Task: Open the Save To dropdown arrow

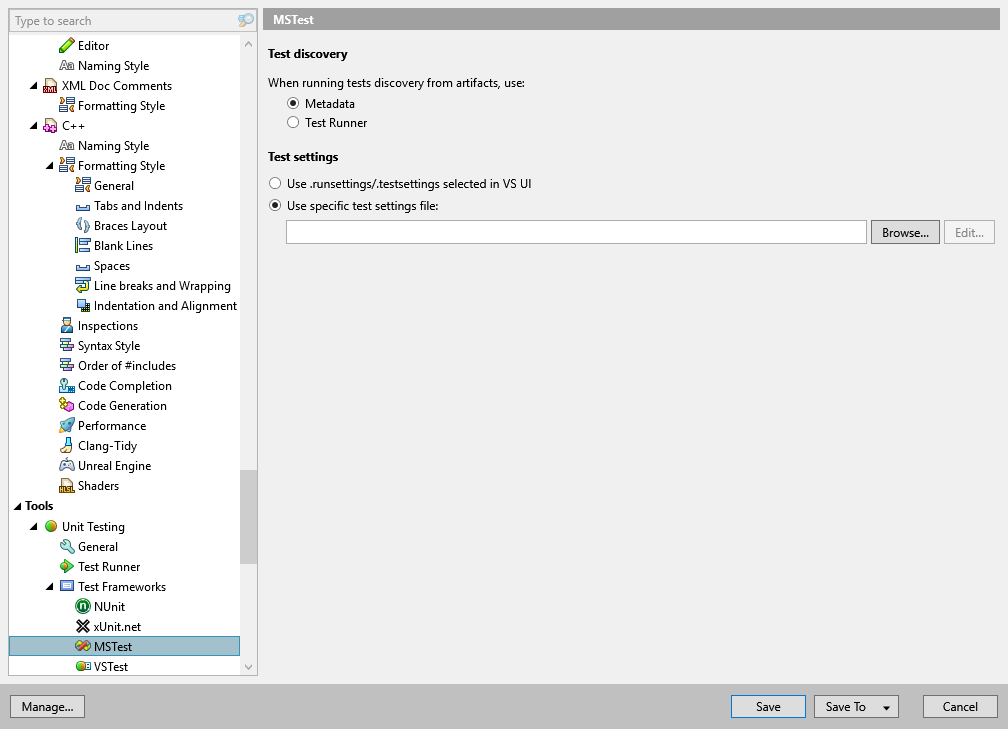Action: (886, 707)
